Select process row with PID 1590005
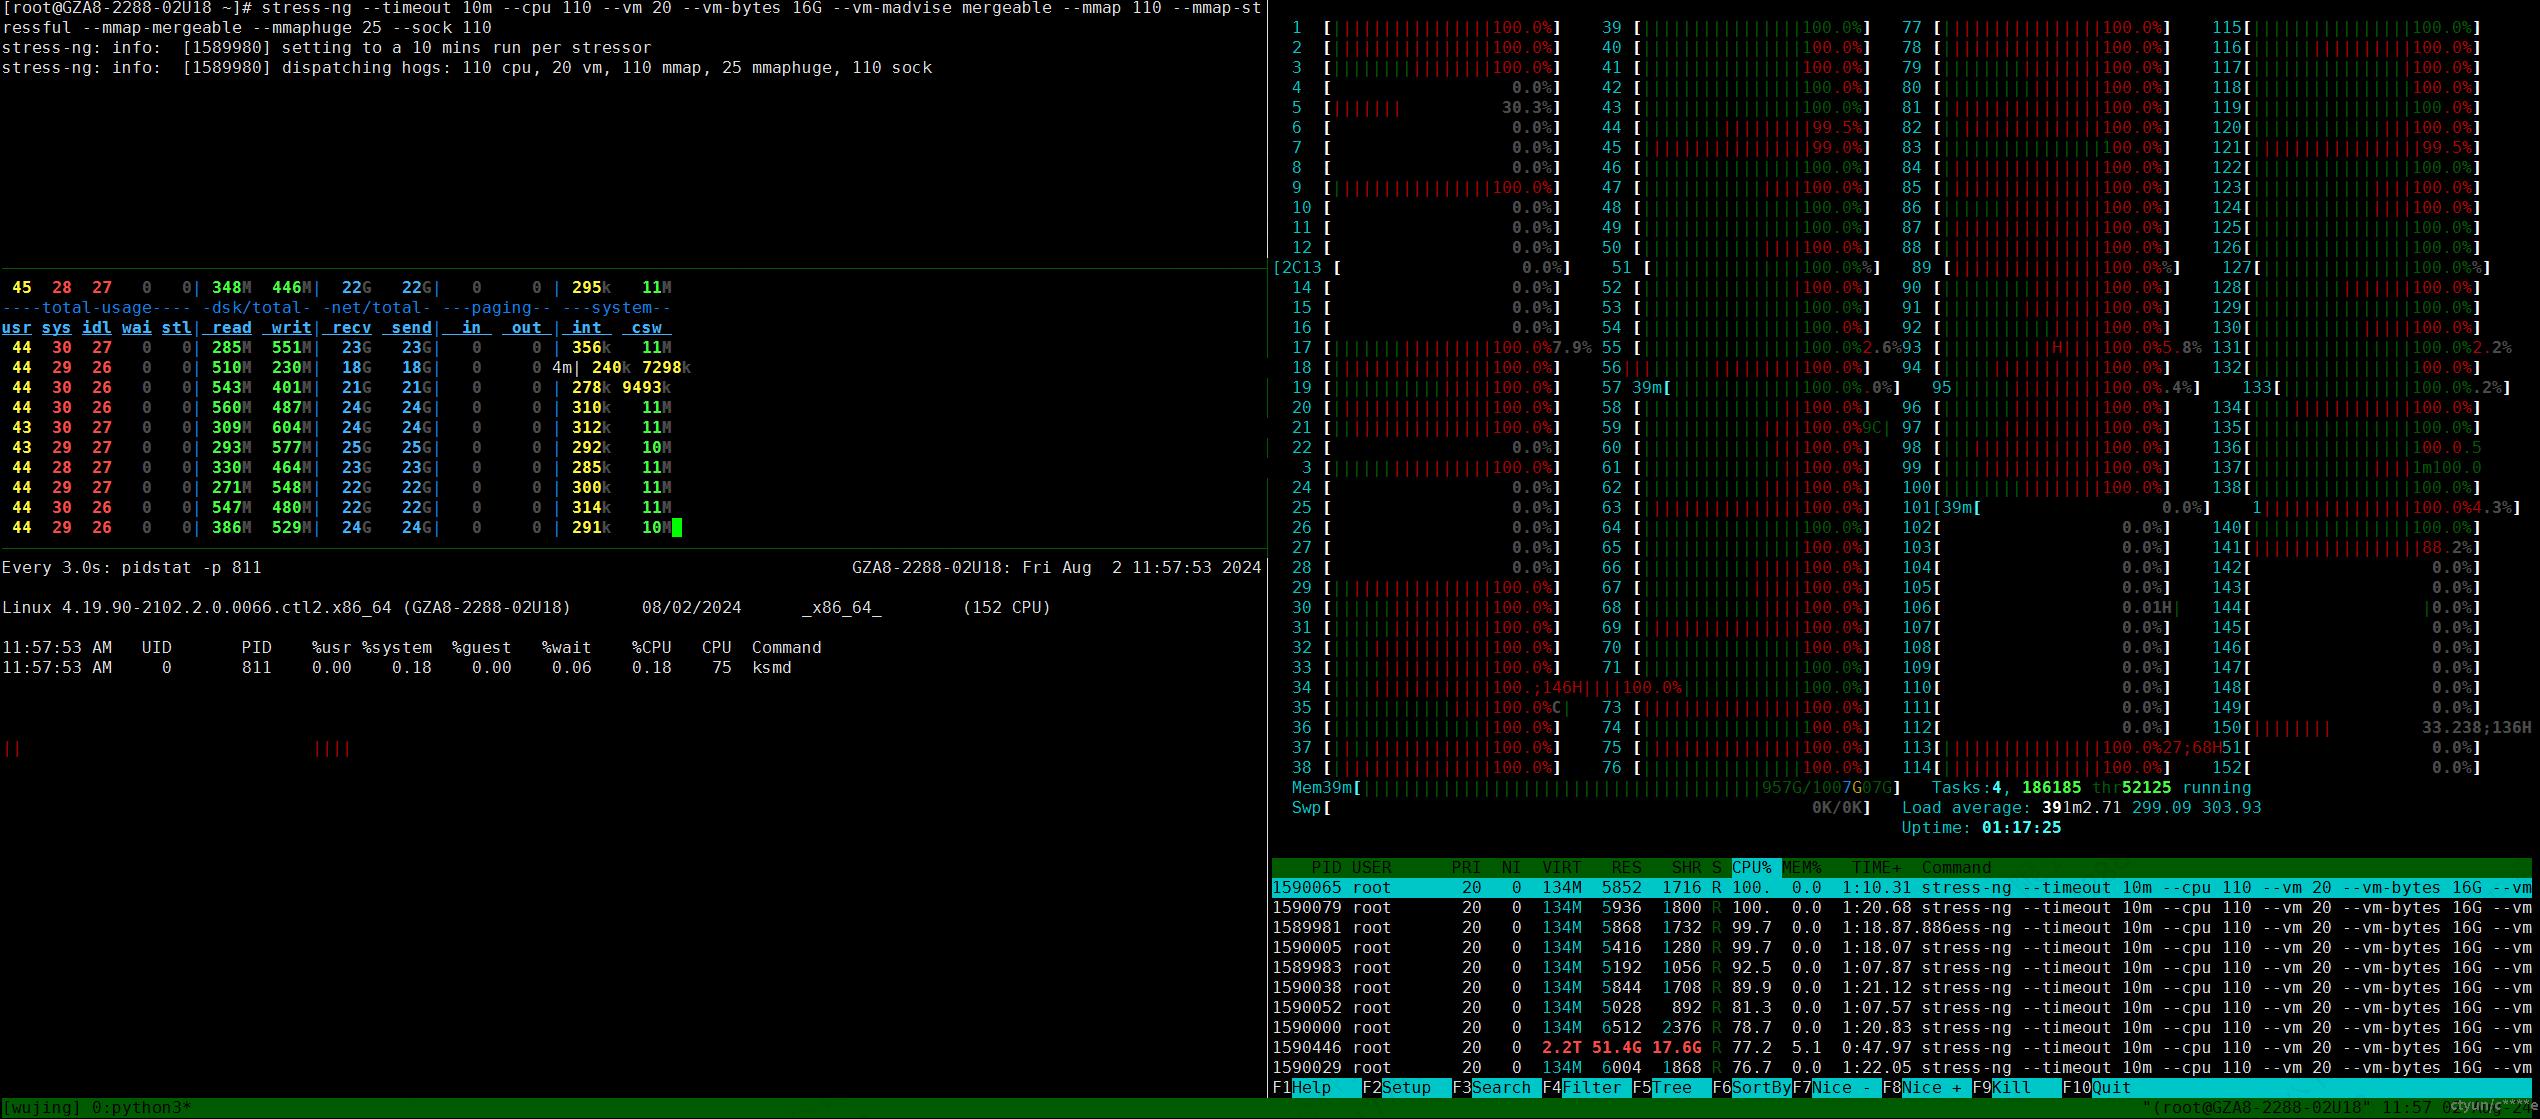Screen dimensions: 2540x1119 pos(1901,947)
